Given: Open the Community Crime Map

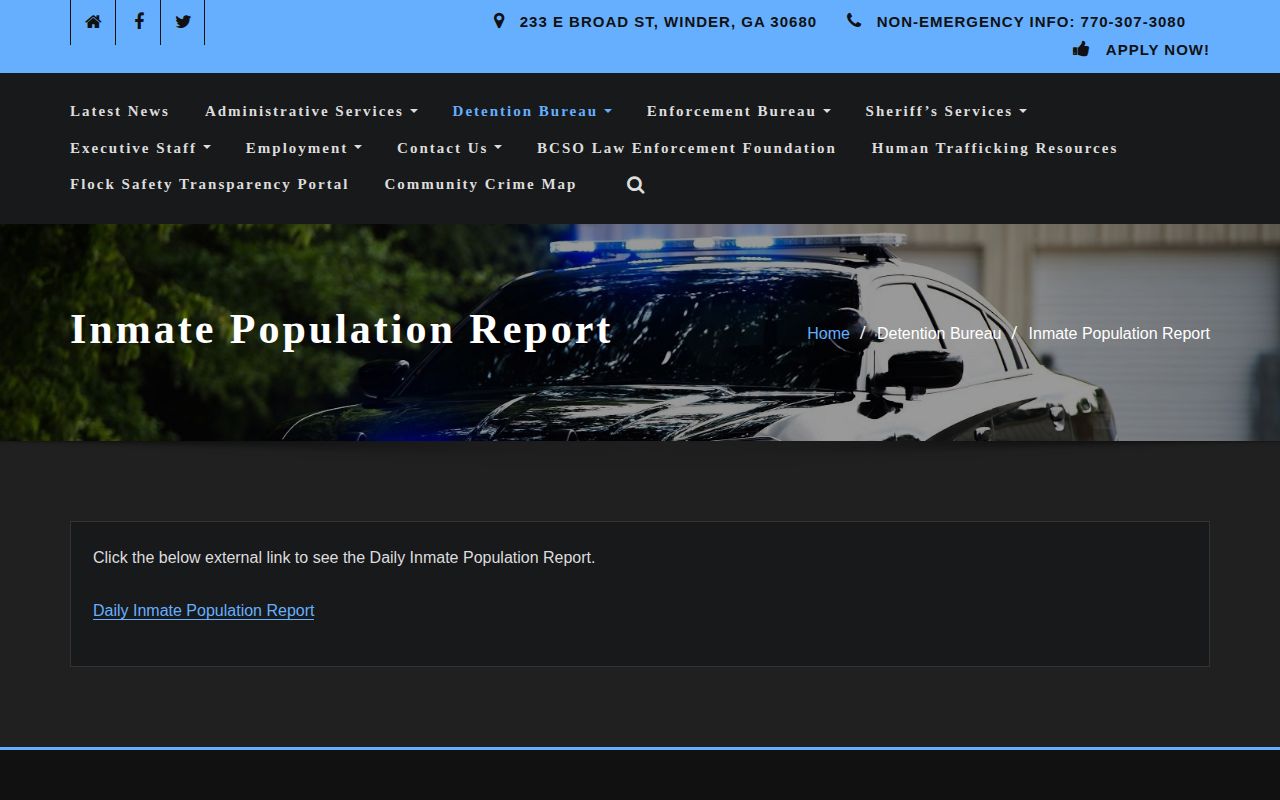Looking at the screenshot, I should 480,184.
